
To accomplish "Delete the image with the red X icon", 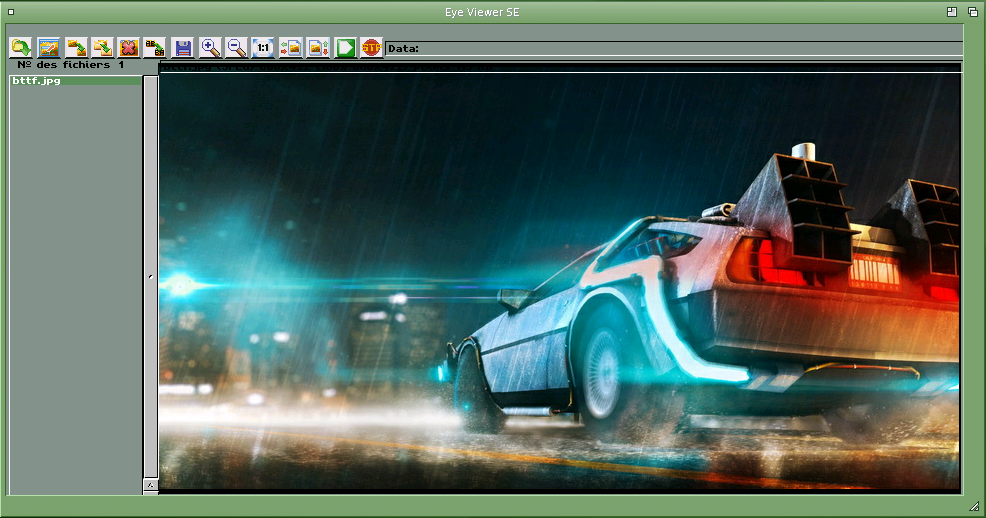I will pos(128,48).
